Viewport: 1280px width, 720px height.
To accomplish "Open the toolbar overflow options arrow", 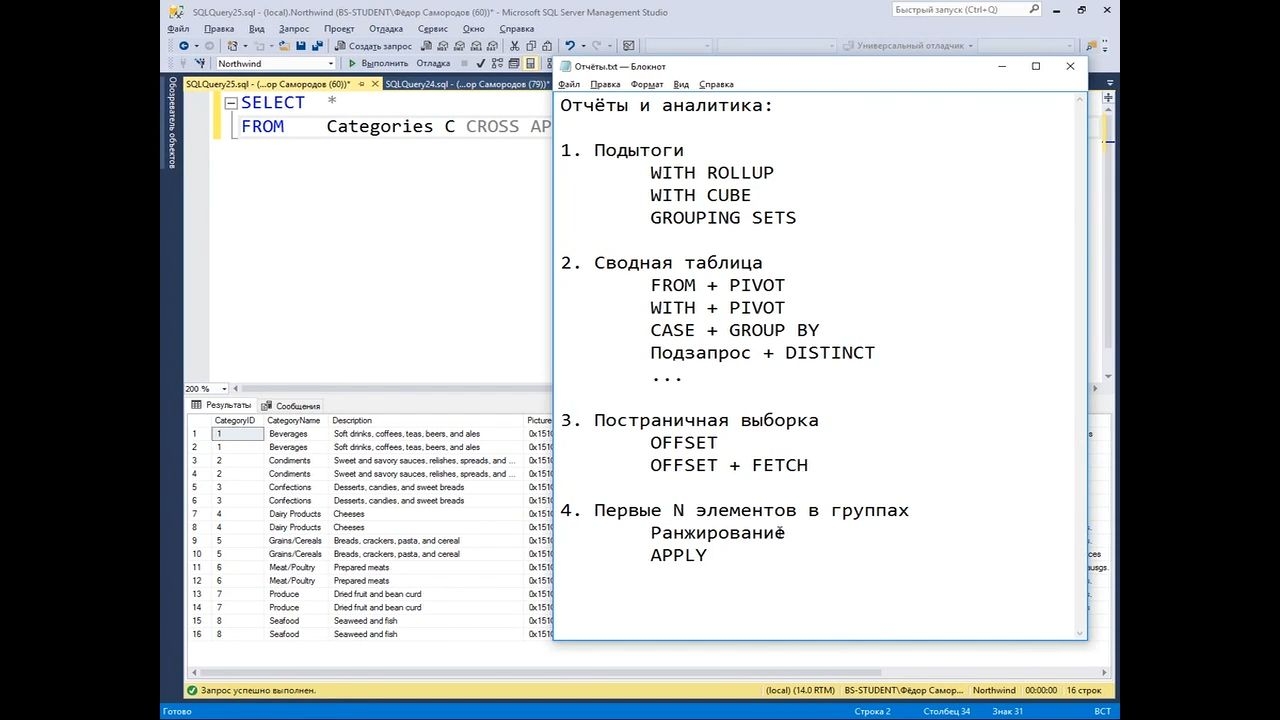I will pos(1107,46).
